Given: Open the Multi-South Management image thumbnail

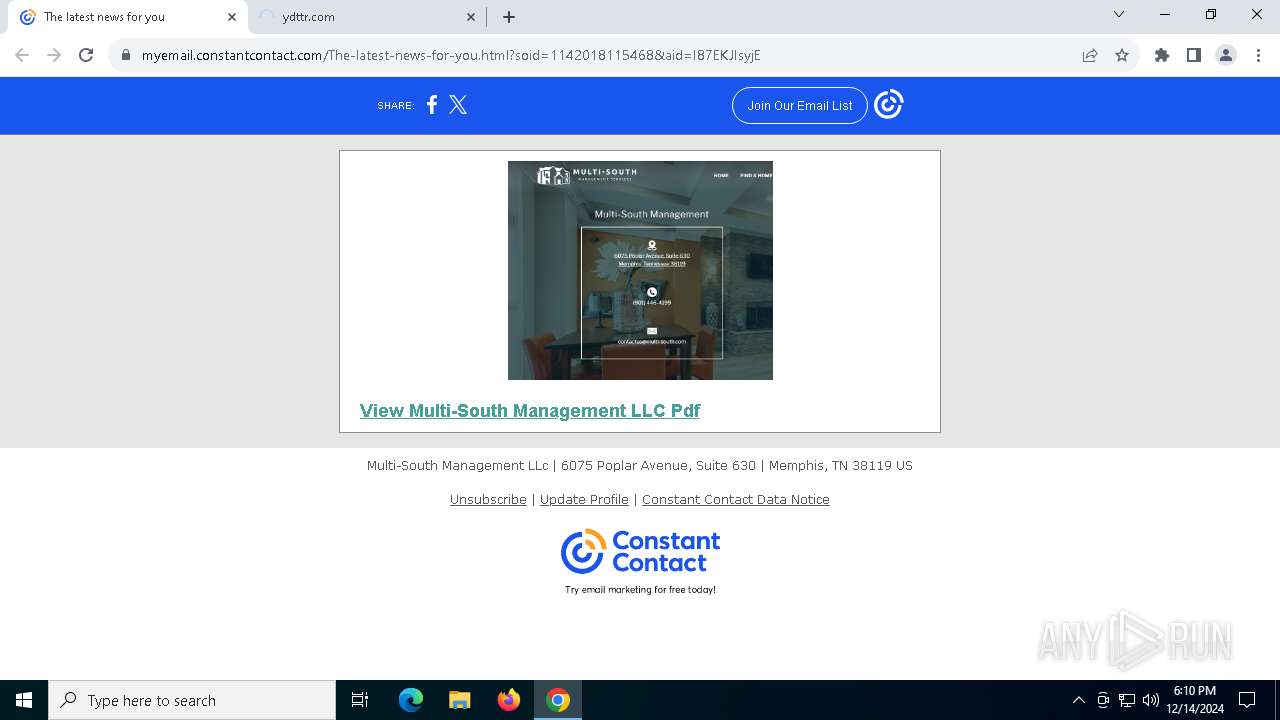Looking at the screenshot, I should [x=640, y=270].
